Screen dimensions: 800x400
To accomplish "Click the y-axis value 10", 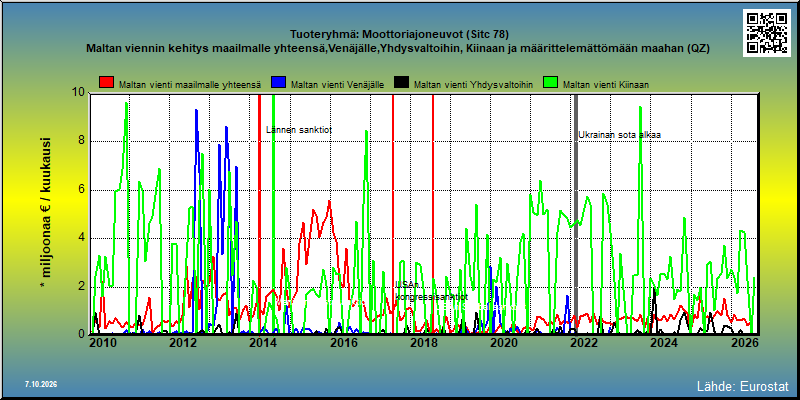I will (79, 93).
